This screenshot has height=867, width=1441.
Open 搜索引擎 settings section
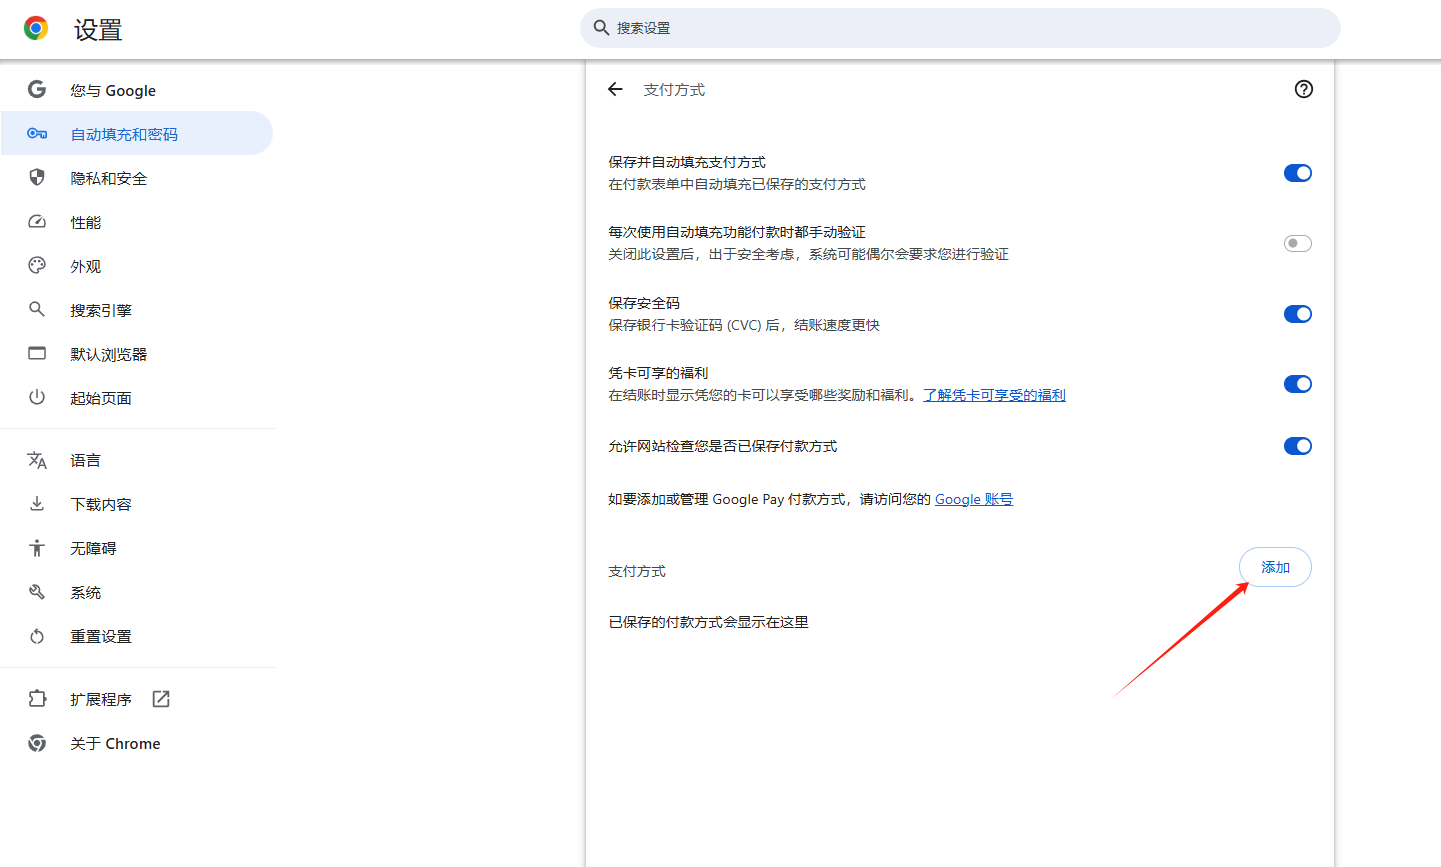click(137, 310)
